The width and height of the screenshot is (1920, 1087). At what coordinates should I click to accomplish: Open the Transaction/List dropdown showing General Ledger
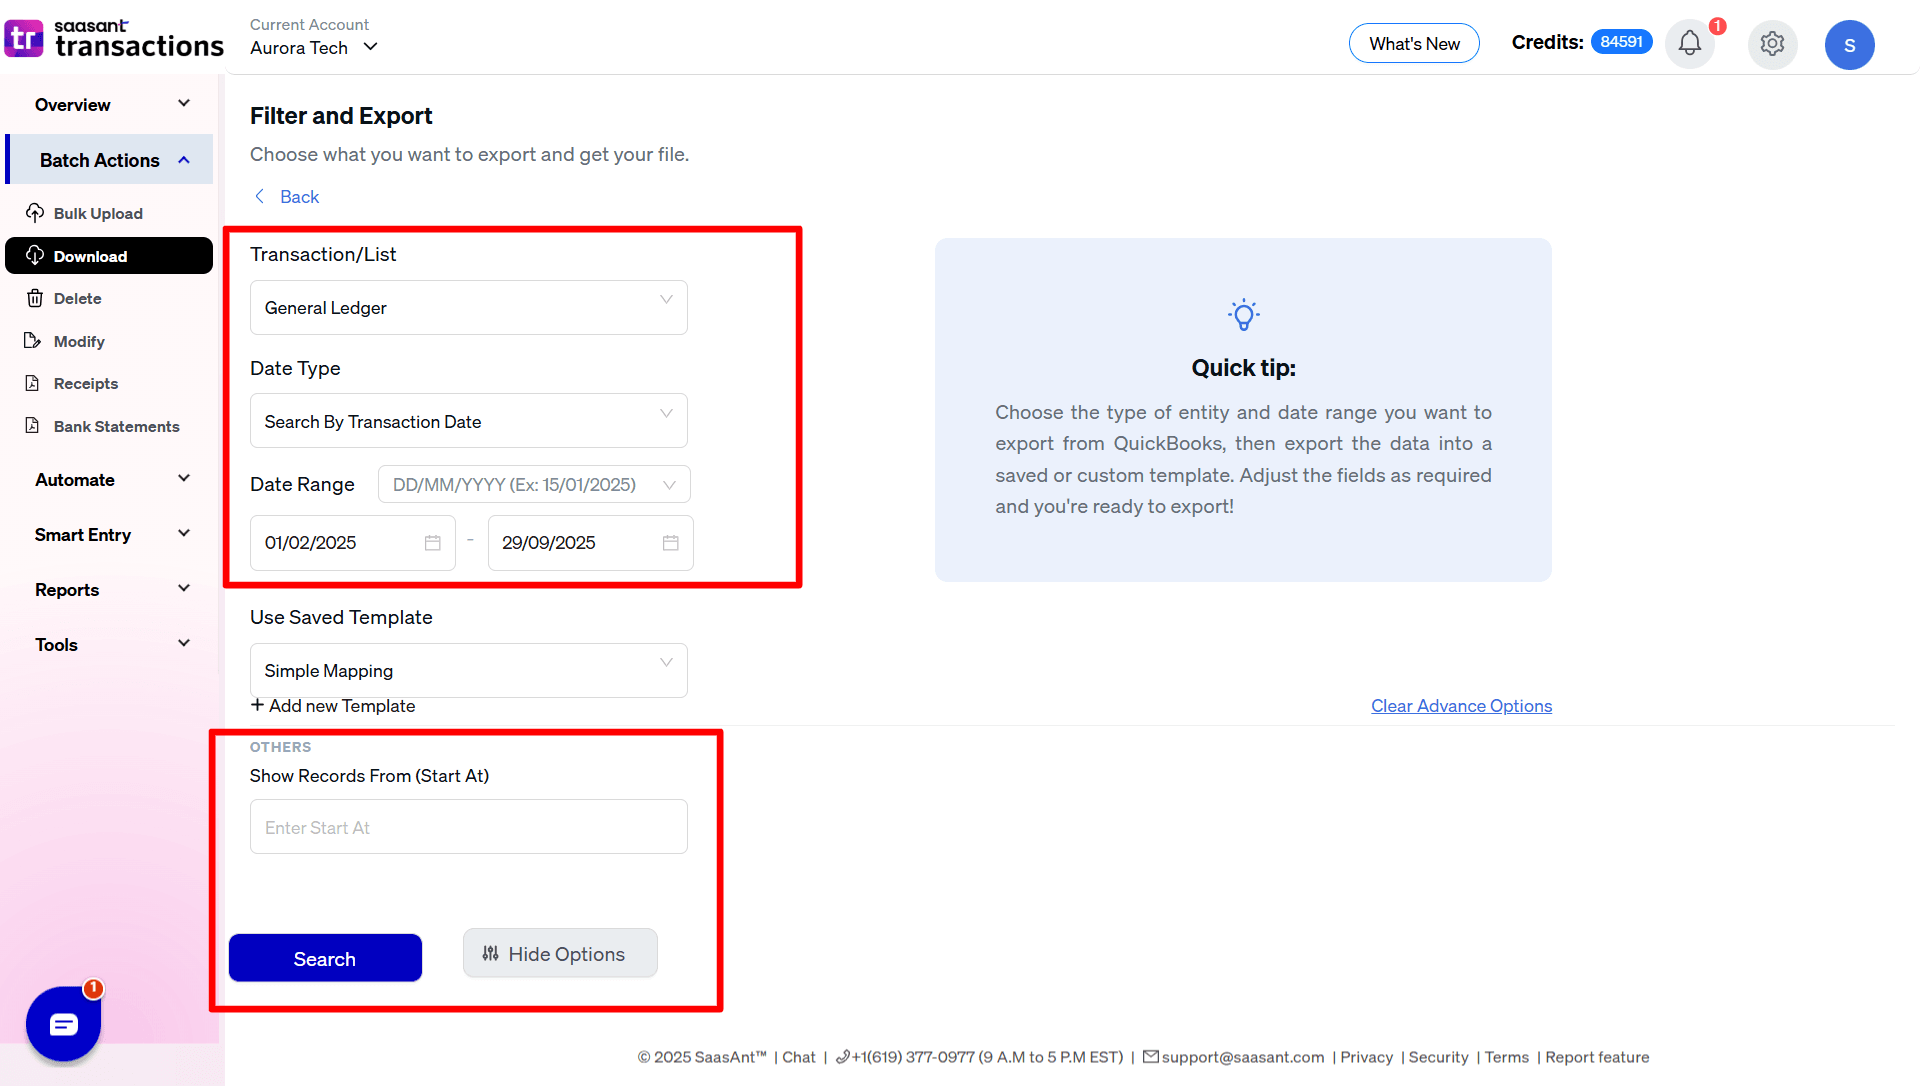pyautogui.click(x=467, y=307)
